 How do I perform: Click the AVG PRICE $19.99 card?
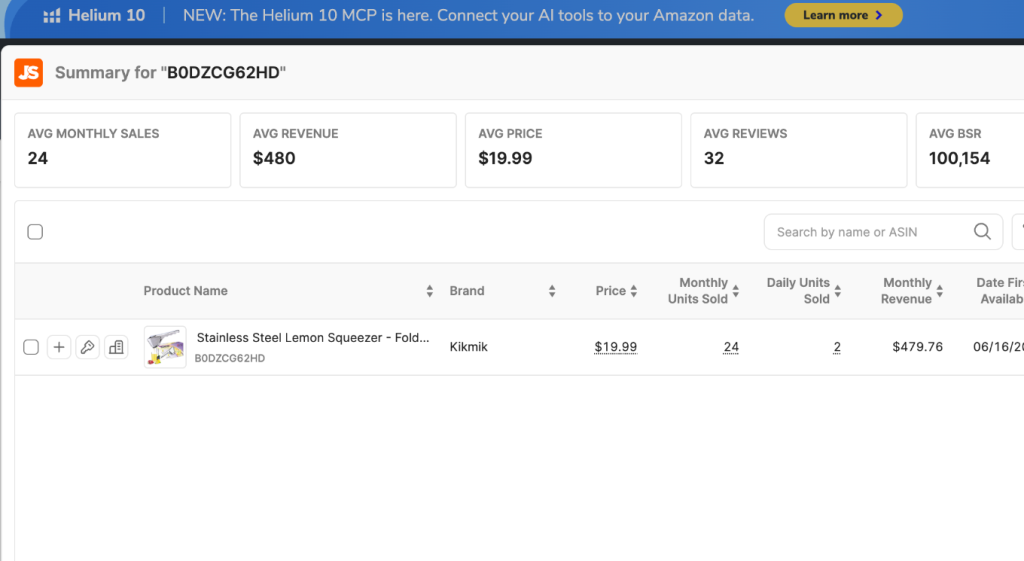click(573, 150)
